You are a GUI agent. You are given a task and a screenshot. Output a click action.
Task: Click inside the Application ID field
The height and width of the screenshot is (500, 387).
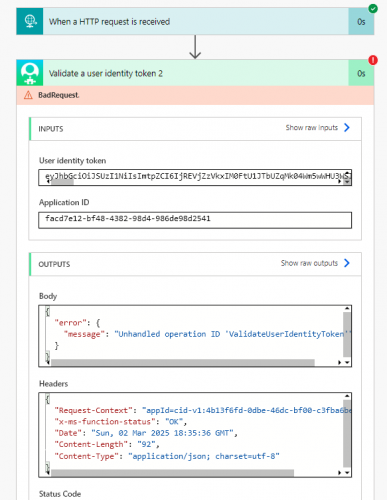point(195,220)
